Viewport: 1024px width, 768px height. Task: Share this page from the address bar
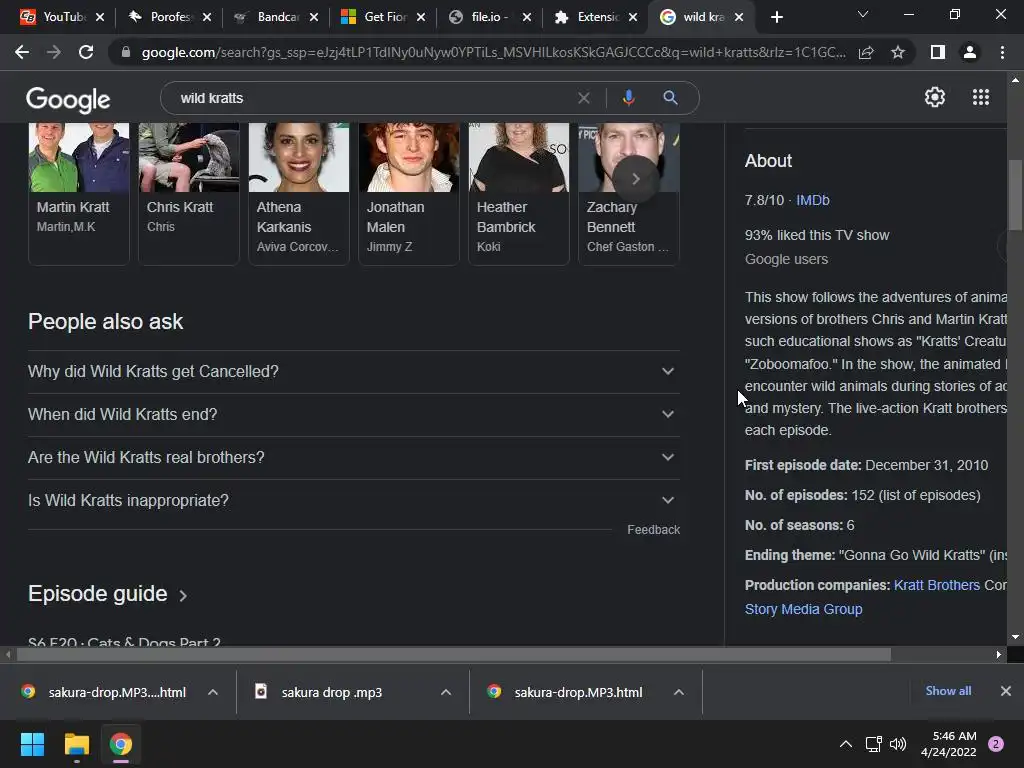click(866, 52)
